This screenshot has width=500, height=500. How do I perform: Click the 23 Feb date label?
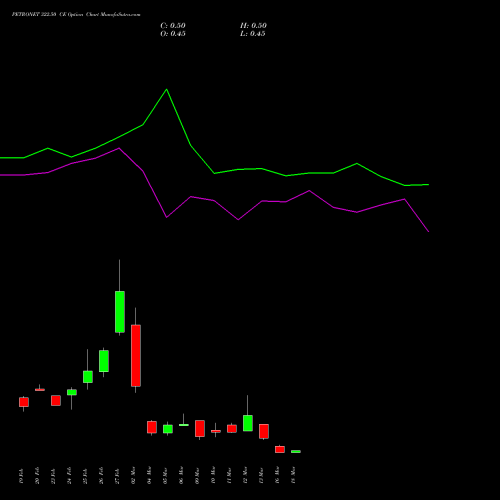[x=53, y=476]
